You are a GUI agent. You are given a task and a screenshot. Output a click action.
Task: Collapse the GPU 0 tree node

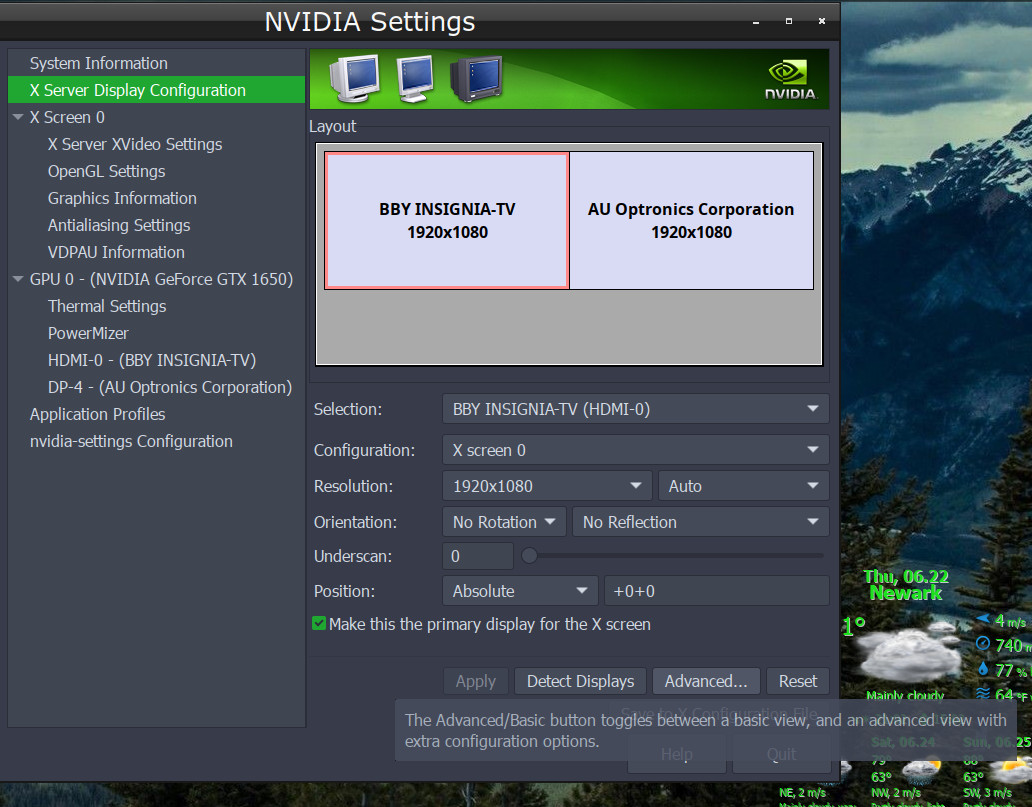[18, 279]
